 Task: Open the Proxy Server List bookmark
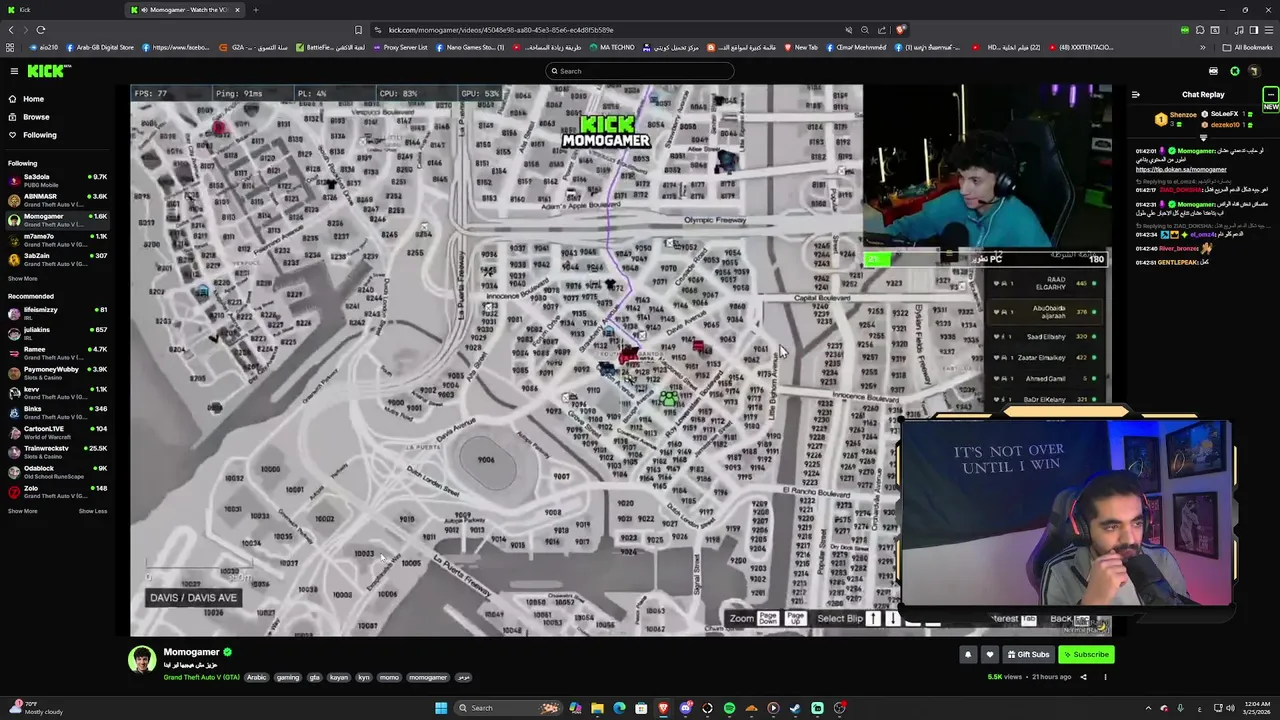(399, 47)
